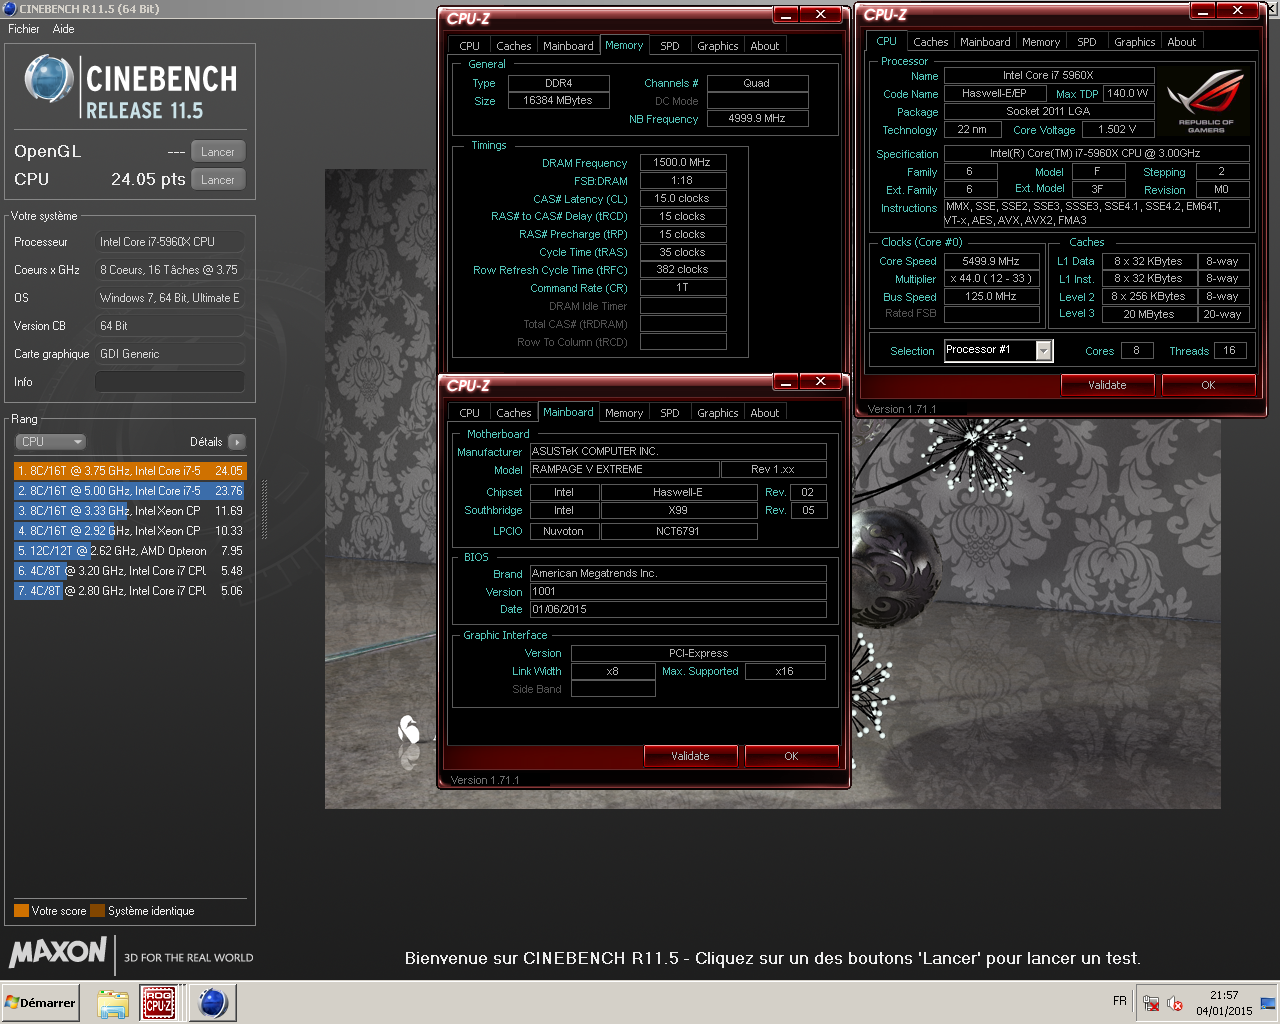Open About tab in processor CPU-Z window
The height and width of the screenshot is (1024, 1280).
[1182, 42]
